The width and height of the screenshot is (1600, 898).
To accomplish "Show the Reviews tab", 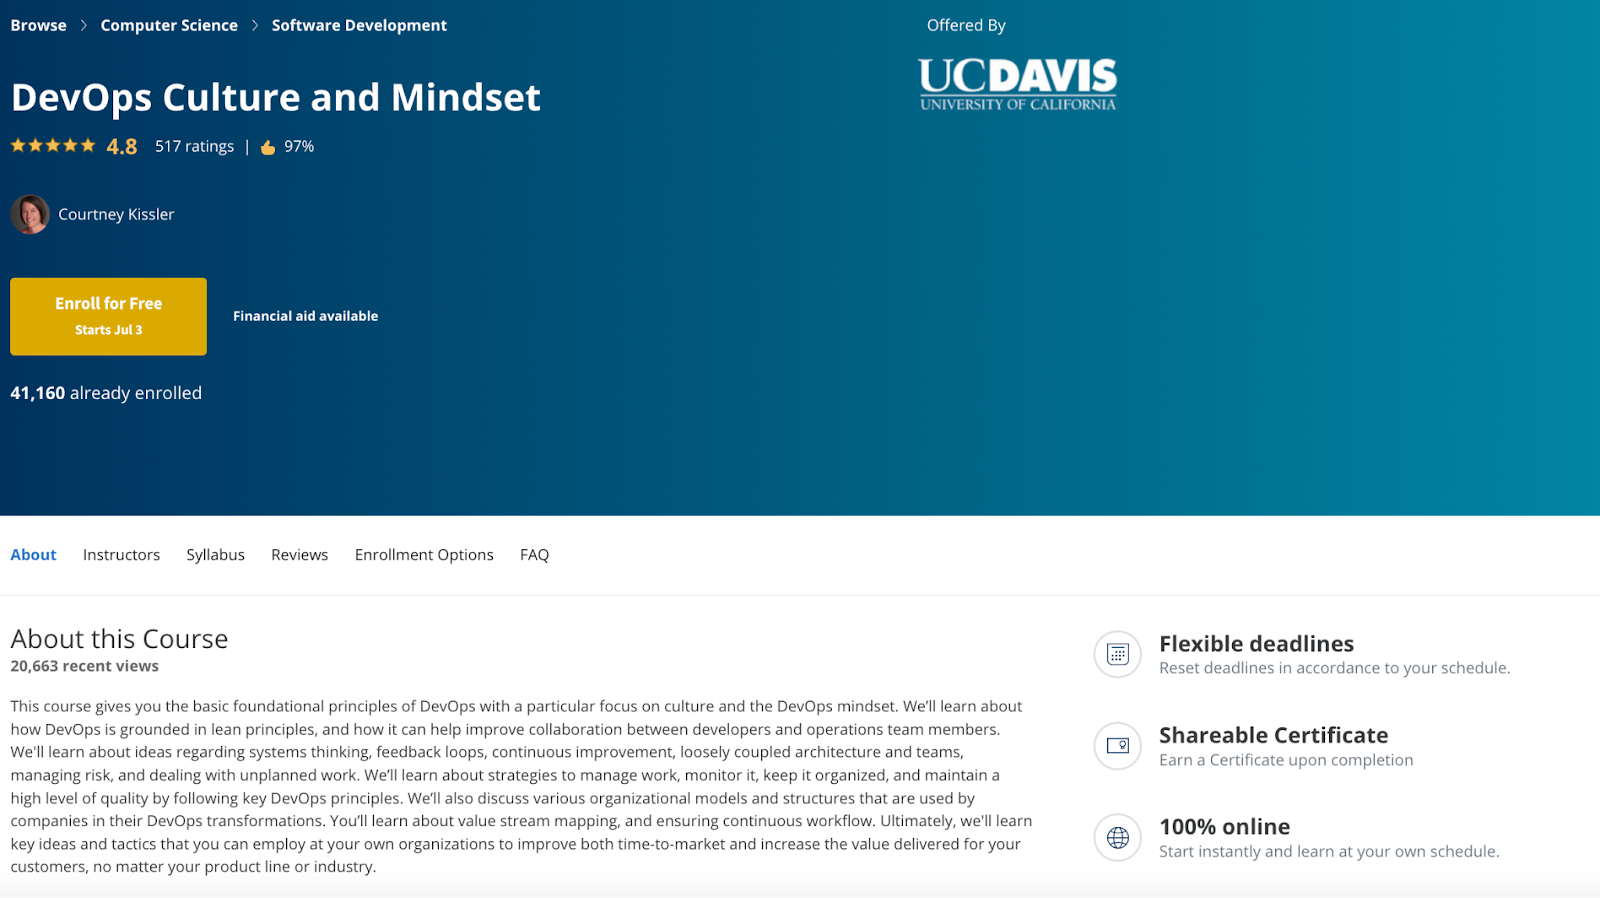I will [299, 555].
